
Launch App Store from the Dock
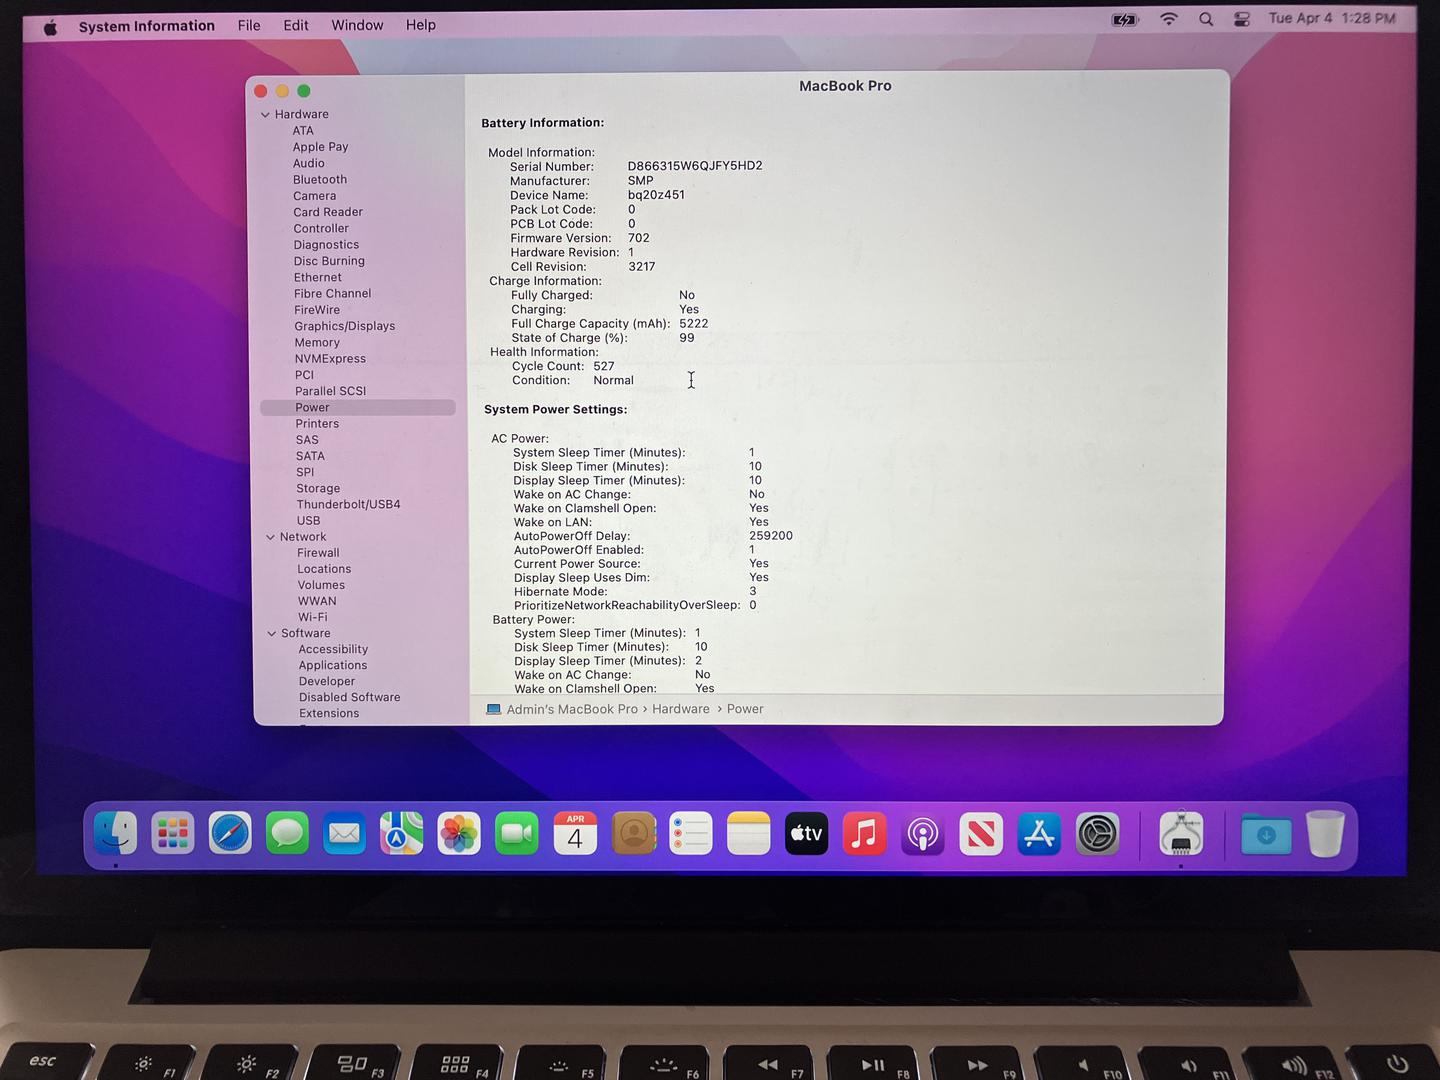tap(1039, 833)
